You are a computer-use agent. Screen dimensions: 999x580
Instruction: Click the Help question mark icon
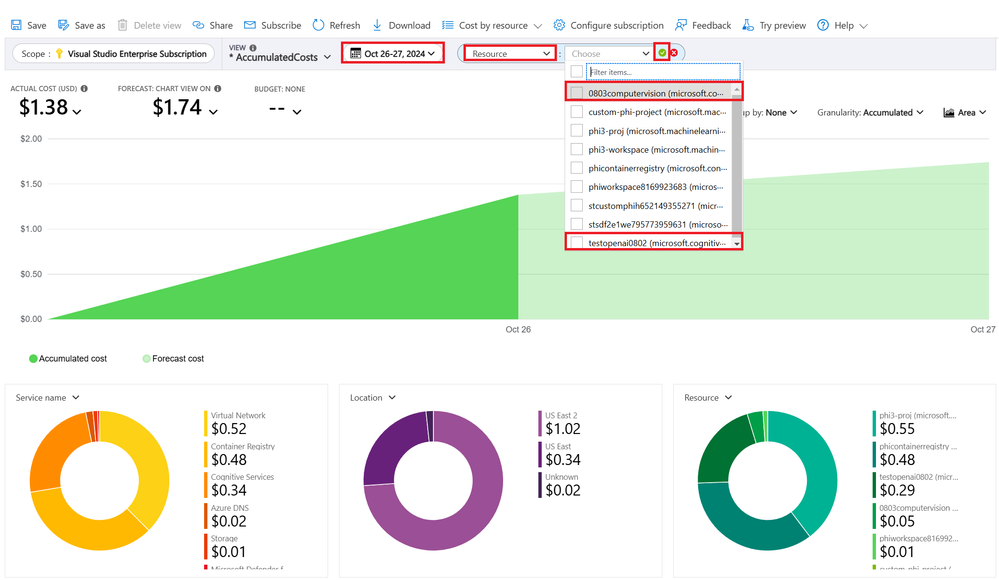tap(823, 25)
